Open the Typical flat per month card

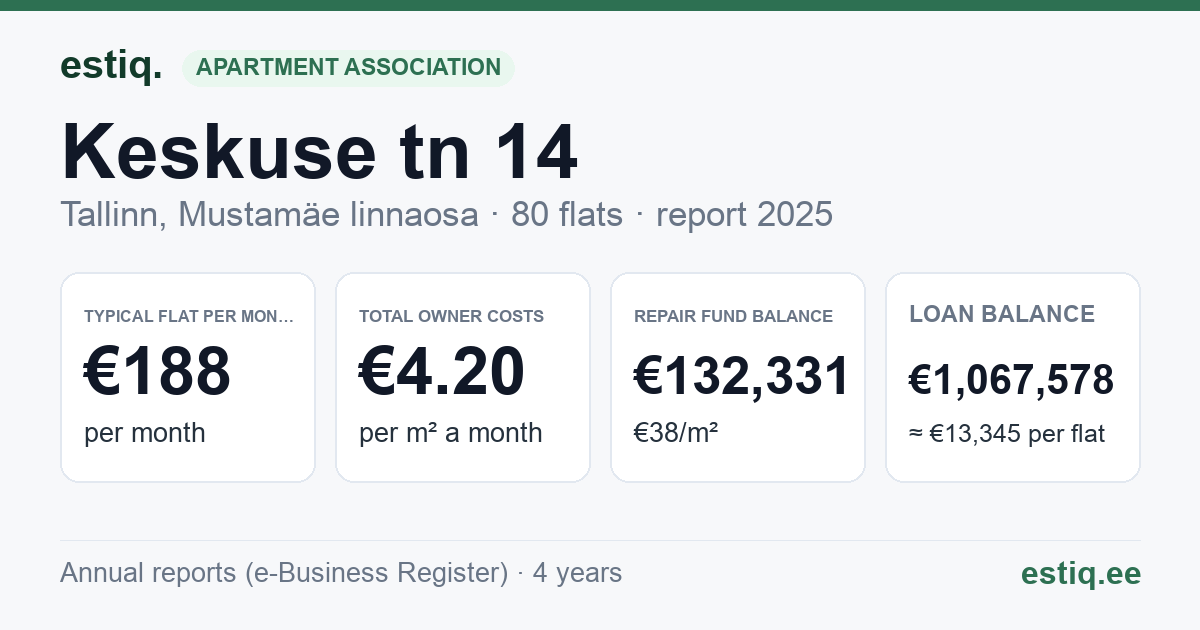click(x=188, y=377)
